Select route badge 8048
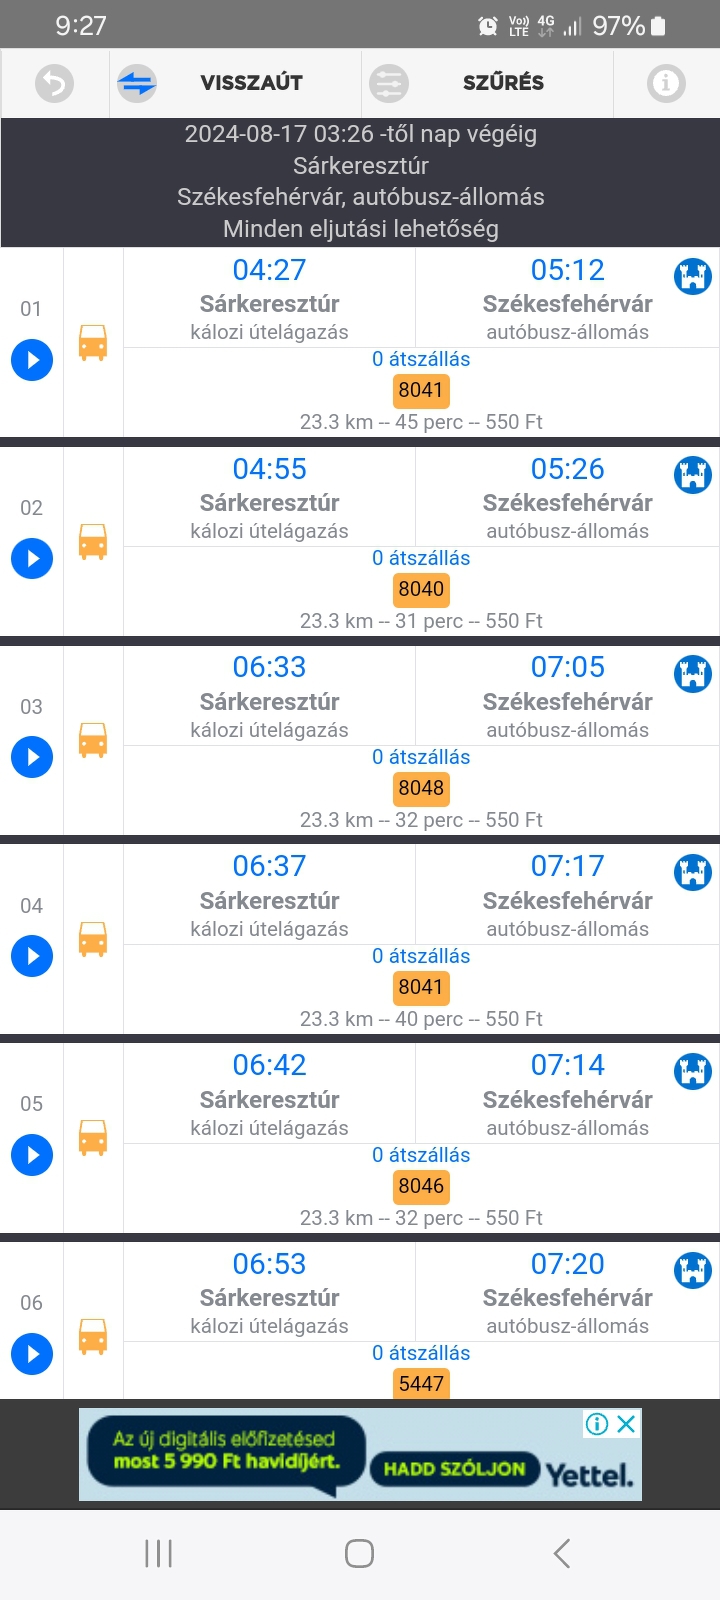This screenshot has height=1600, width=720. point(421,788)
